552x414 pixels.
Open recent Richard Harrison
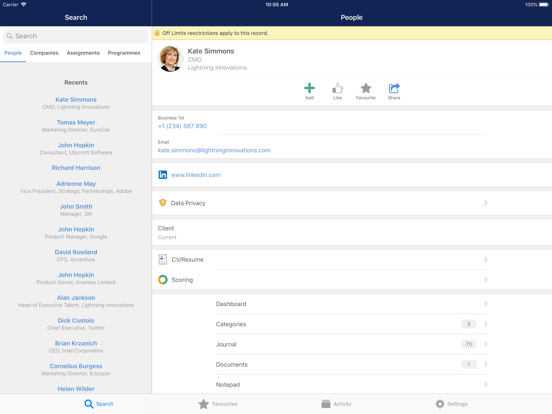click(76, 168)
